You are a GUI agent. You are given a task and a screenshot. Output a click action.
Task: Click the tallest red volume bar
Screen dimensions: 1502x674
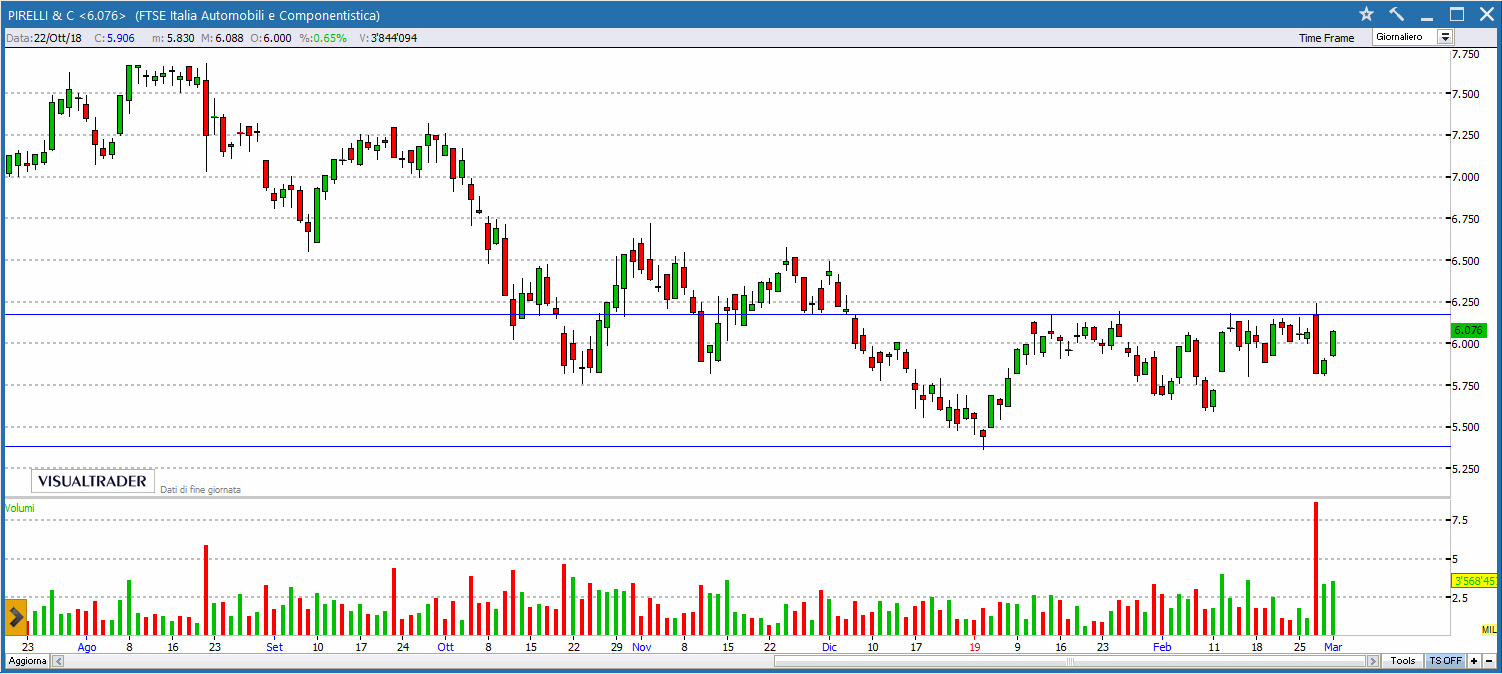pos(1316,570)
